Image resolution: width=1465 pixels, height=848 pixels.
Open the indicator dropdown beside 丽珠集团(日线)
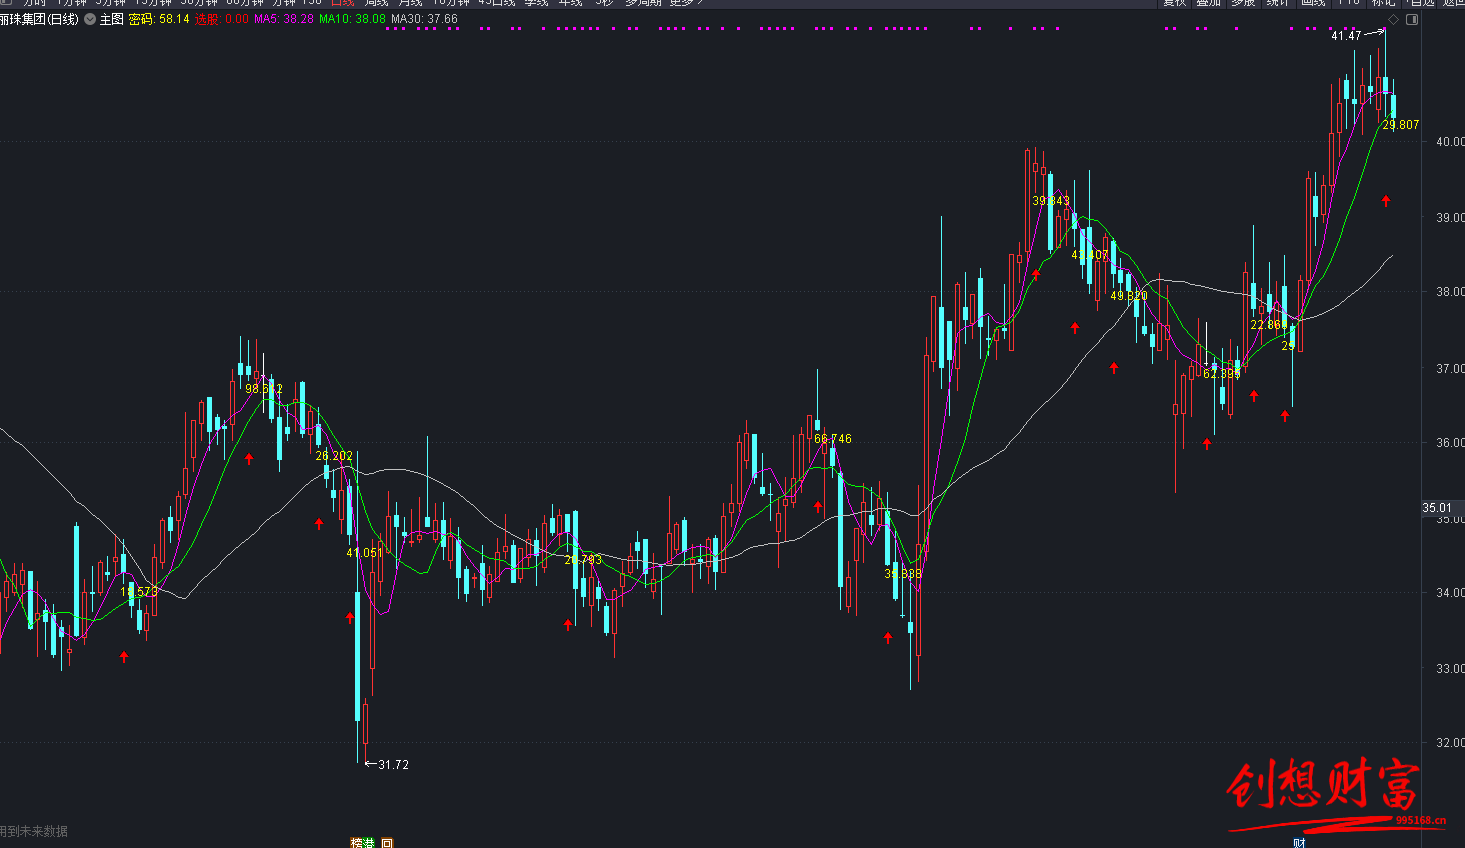coord(90,19)
